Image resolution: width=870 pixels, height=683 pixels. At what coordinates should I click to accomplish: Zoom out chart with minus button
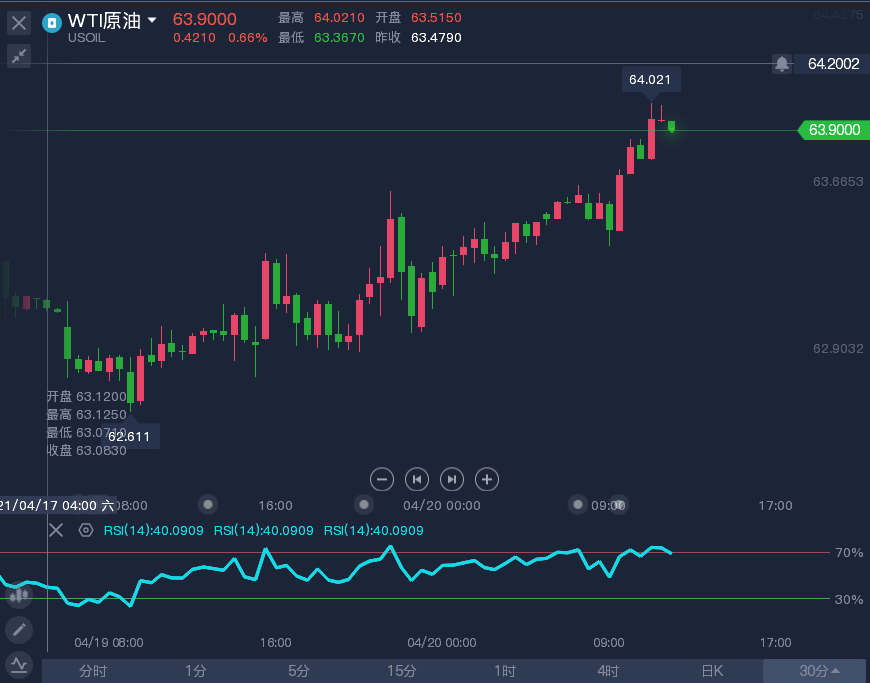[382, 479]
